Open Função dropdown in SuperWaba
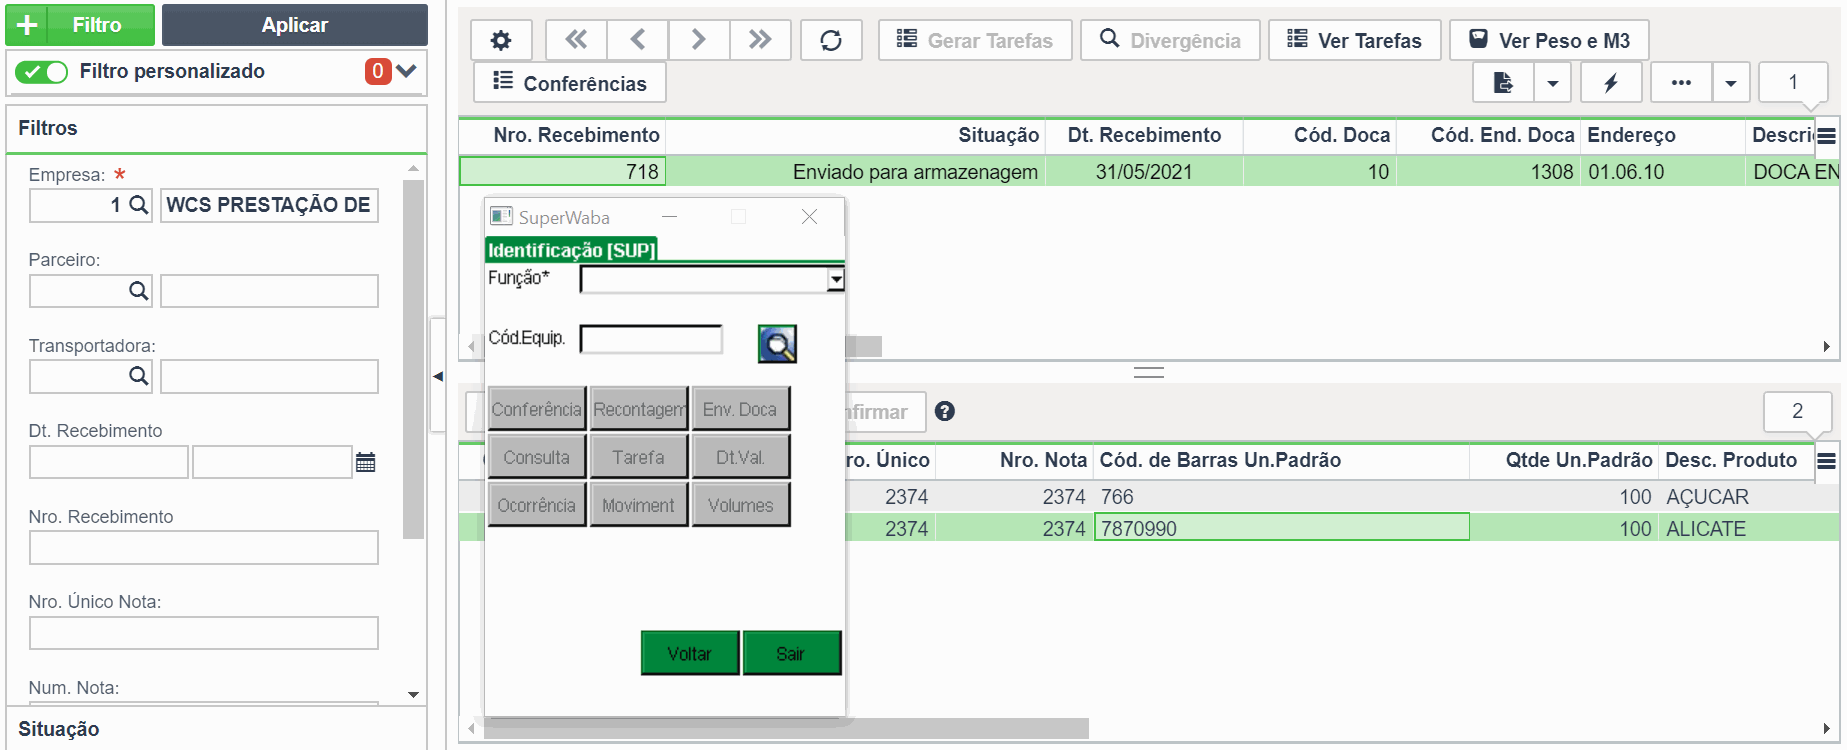This screenshot has width=1847, height=750. pyautogui.click(x=836, y=280)
